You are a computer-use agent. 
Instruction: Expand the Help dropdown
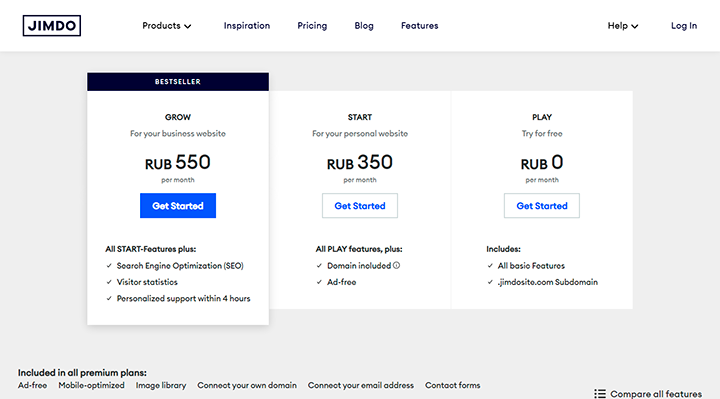(623, 26)
